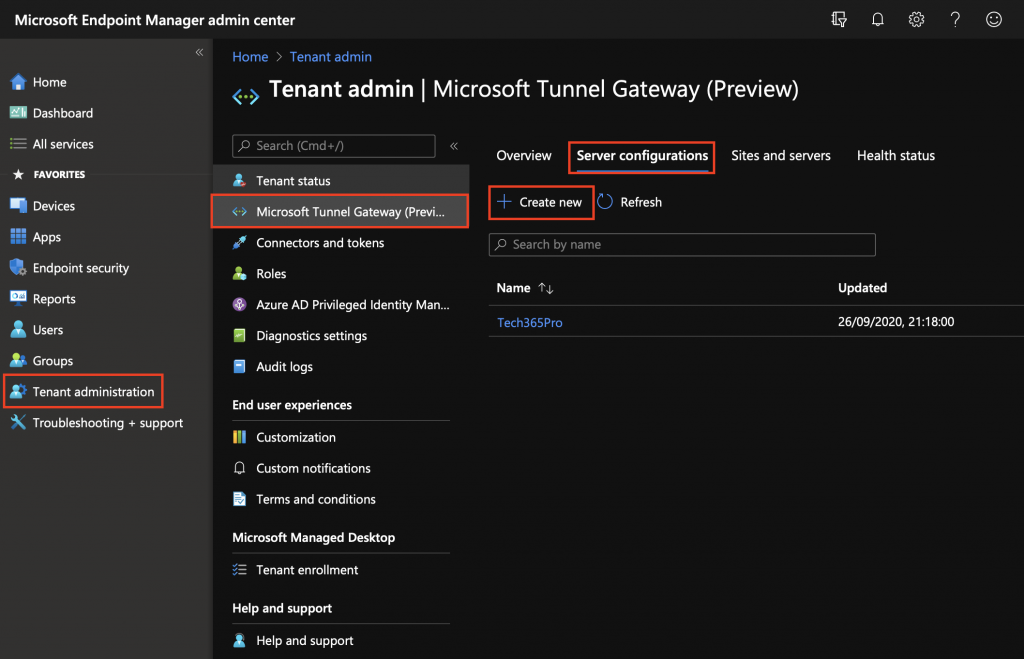
Task: Open the feedback smiley icon
Action: (993, 20)
